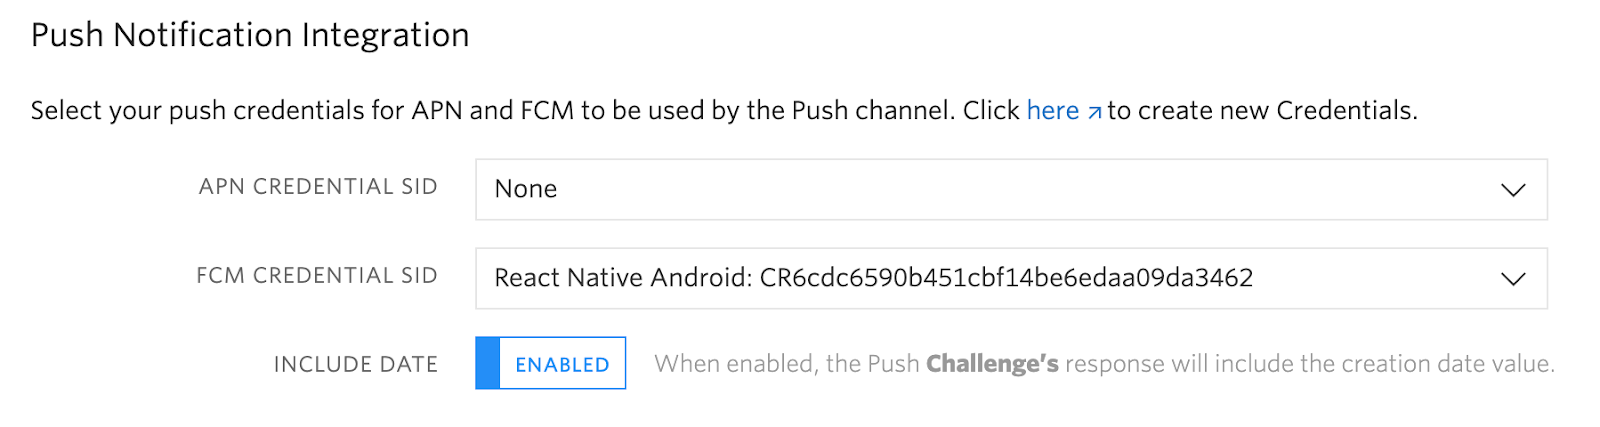Click the ENABLED text on the toggle
This screenshot has width=1600, height=427.
562,365
